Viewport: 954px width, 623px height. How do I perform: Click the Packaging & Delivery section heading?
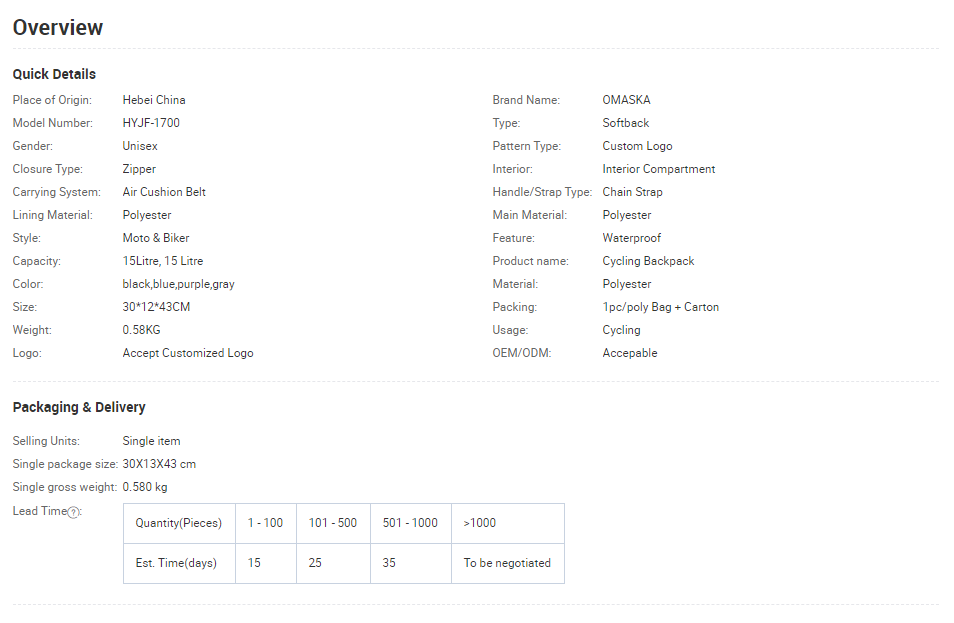pyautogui.click(x=79, y=407)
